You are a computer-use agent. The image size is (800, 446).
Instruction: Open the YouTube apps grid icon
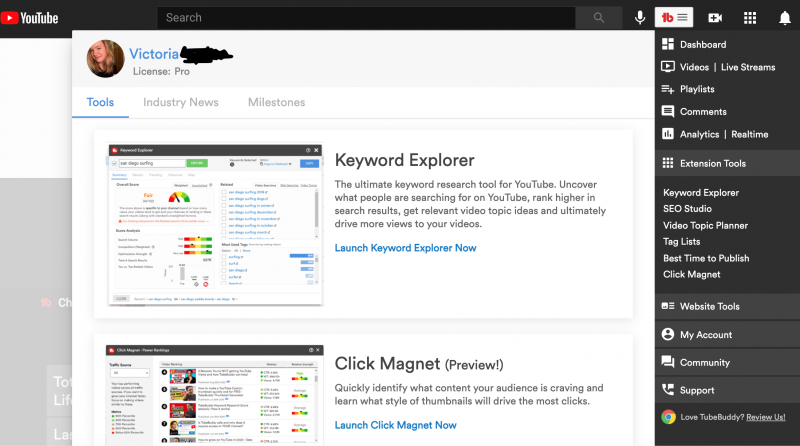pos(750,18)
